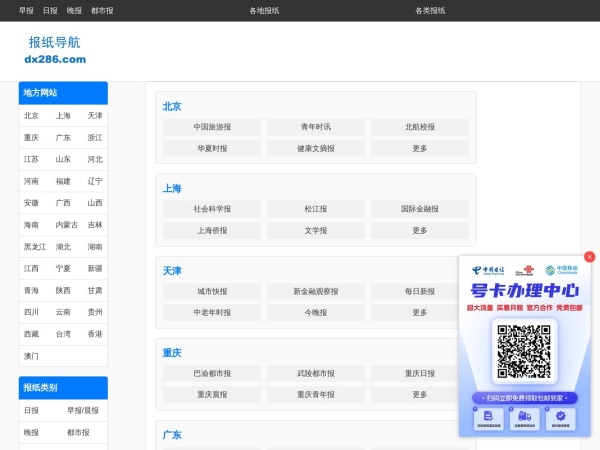Open 国际金融报 newspaper
600x450 pixels.
coord(419,209)
